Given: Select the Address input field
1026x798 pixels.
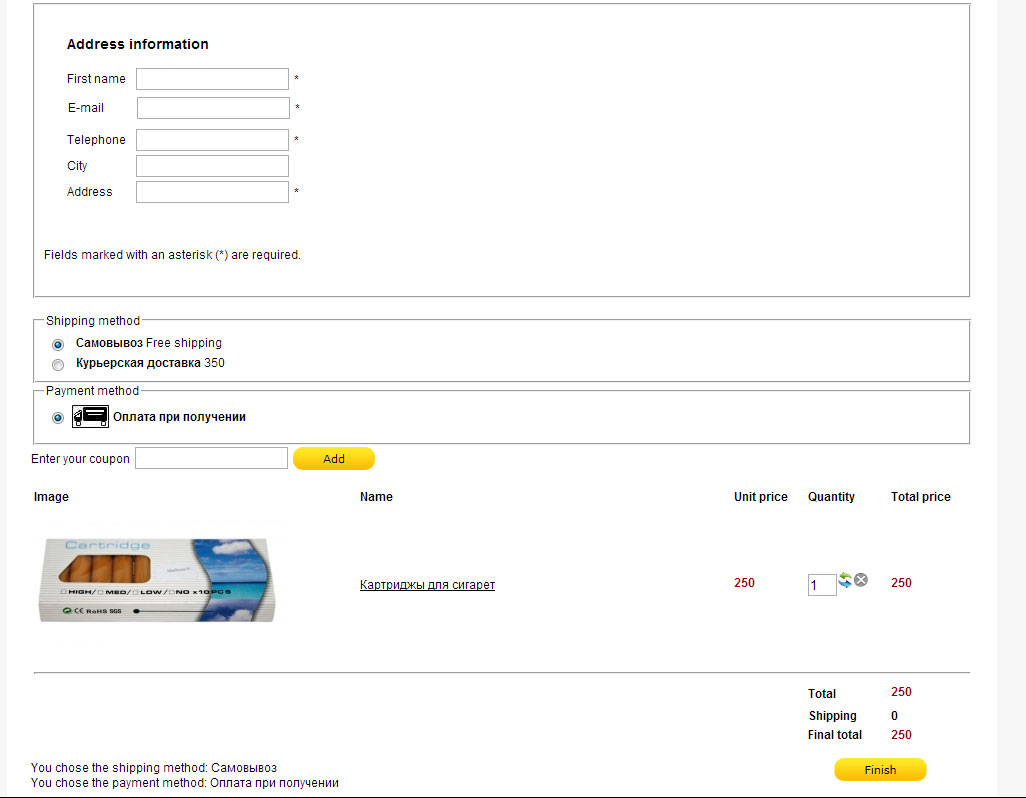Looking at the screenshot, I should tap(212, 192).
